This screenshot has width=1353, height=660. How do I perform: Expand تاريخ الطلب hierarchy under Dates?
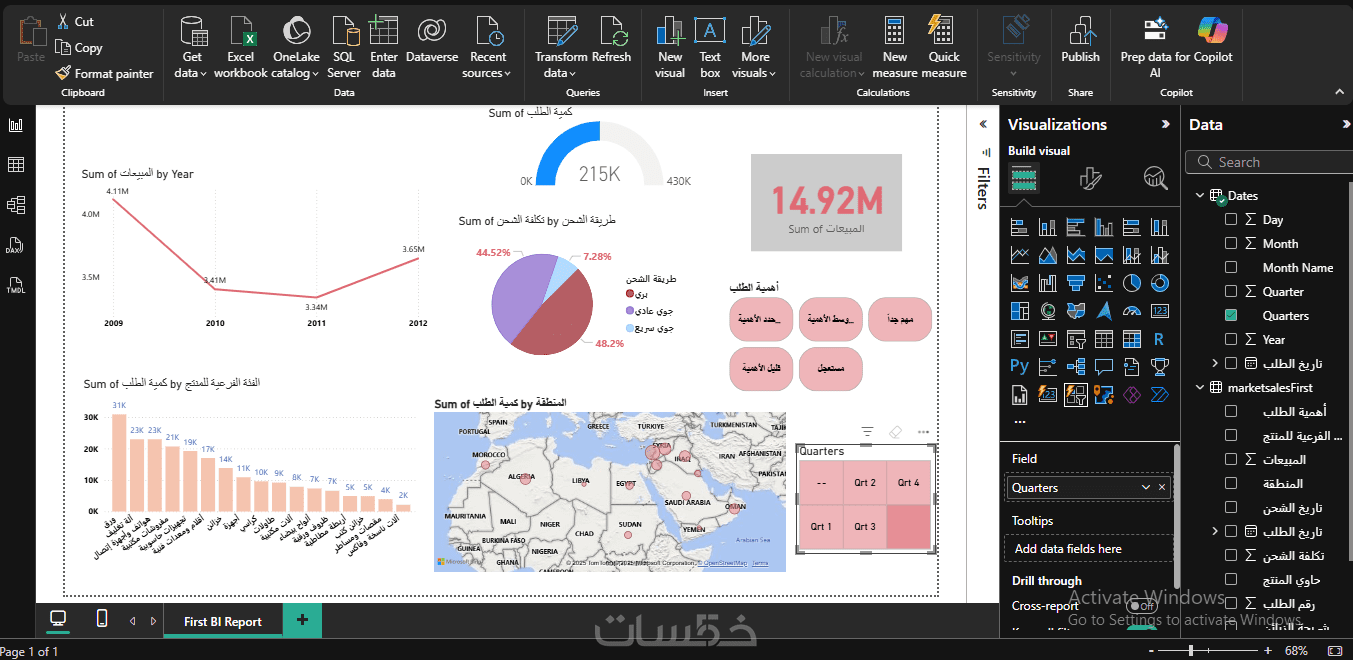[1215, 363]
